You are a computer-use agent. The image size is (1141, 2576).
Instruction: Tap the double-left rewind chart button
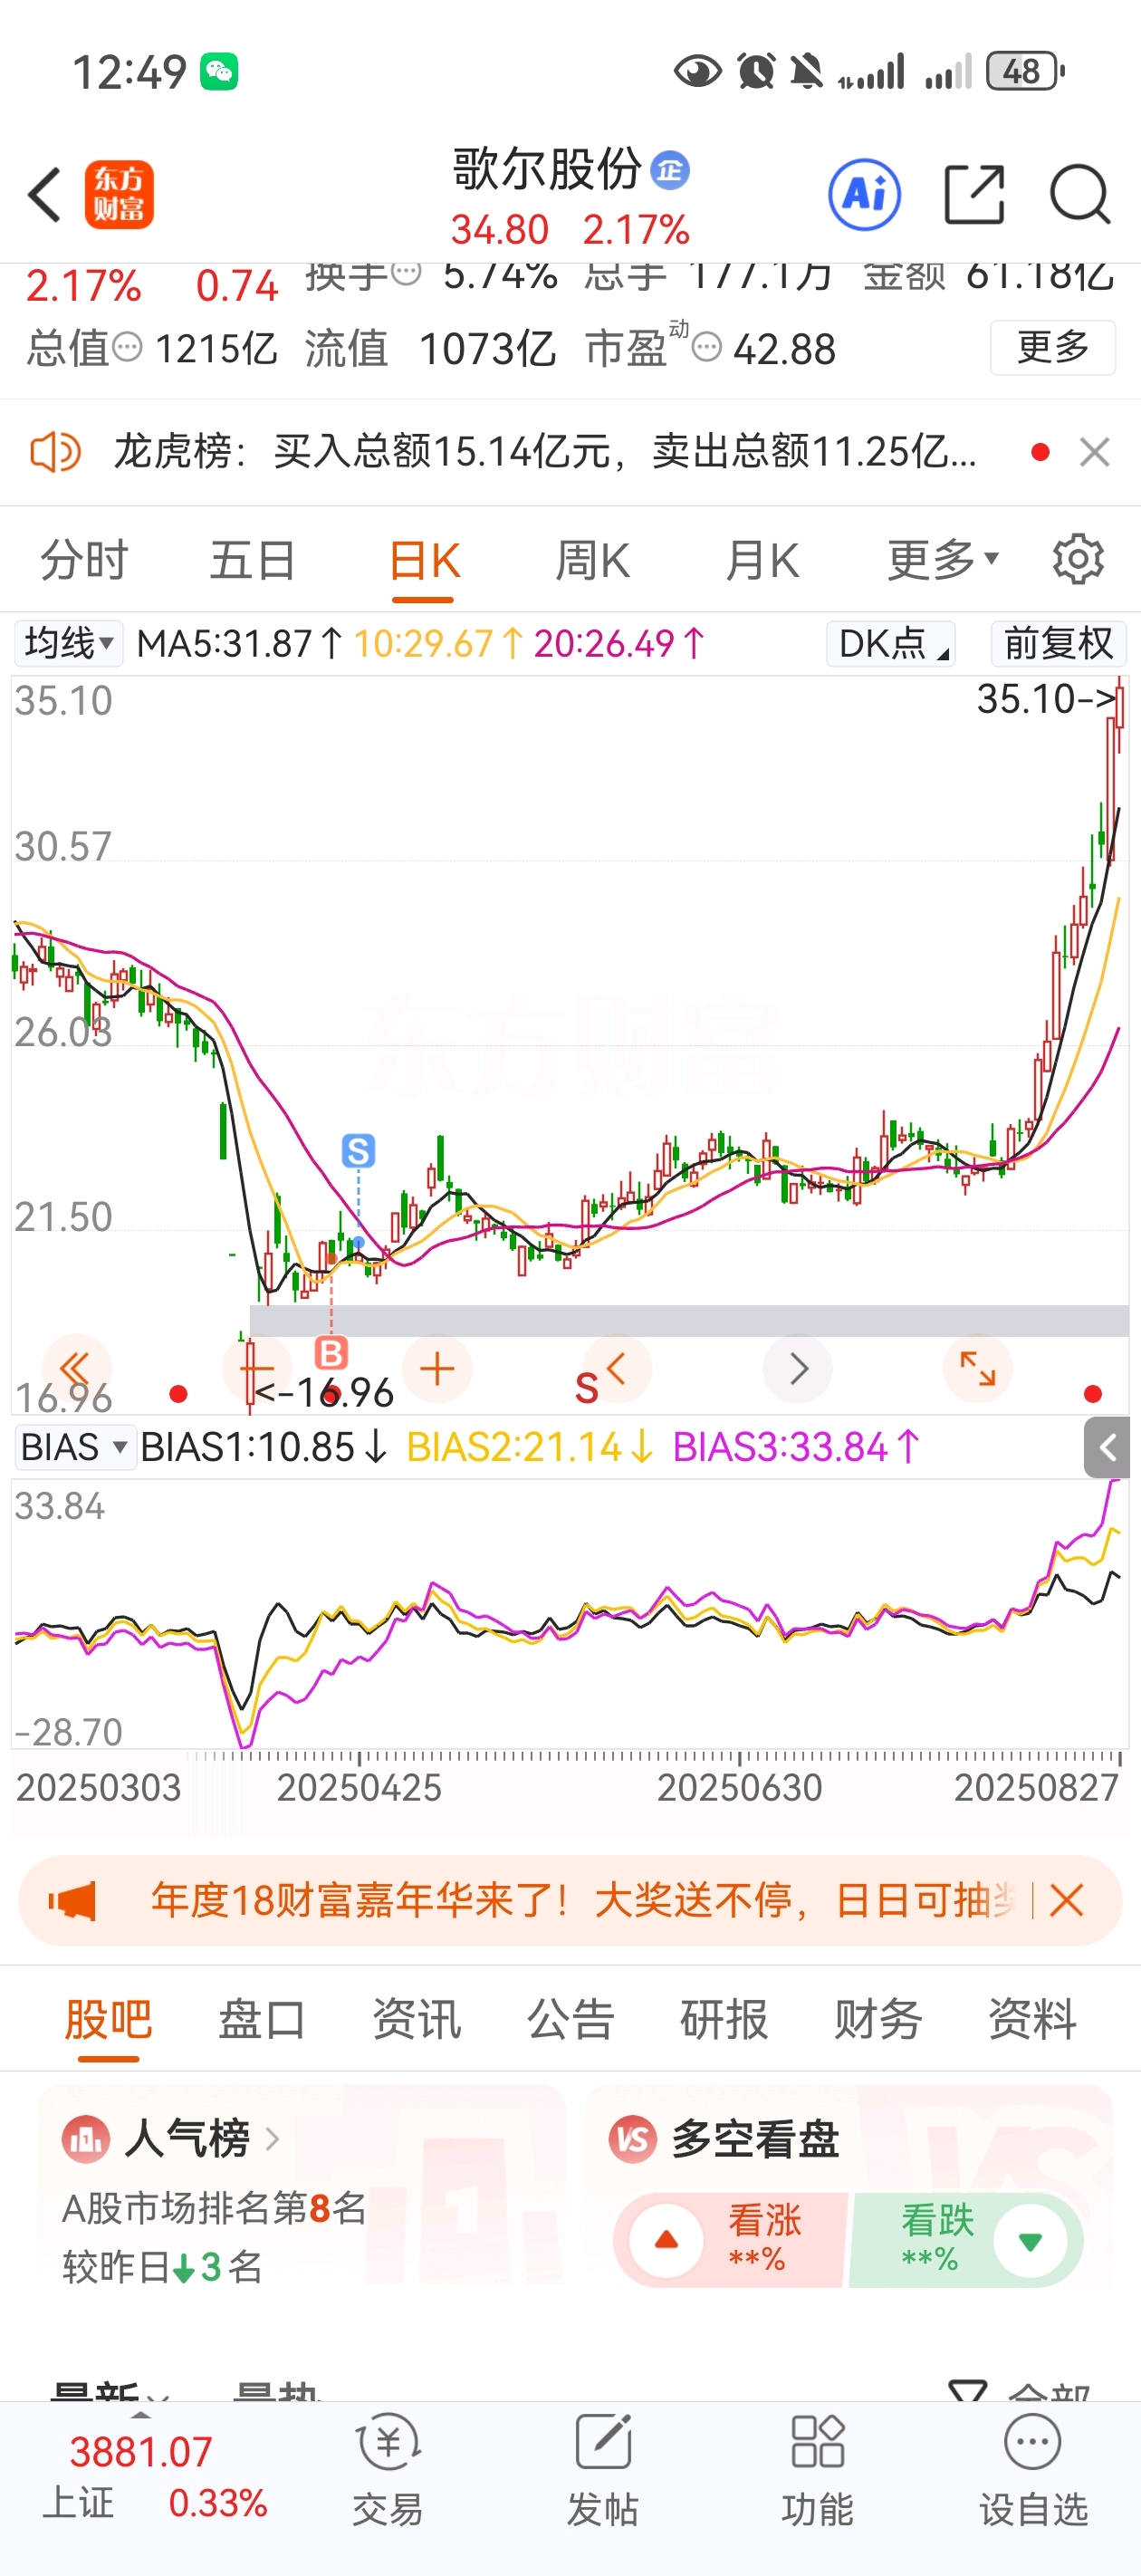[76, 1368]
